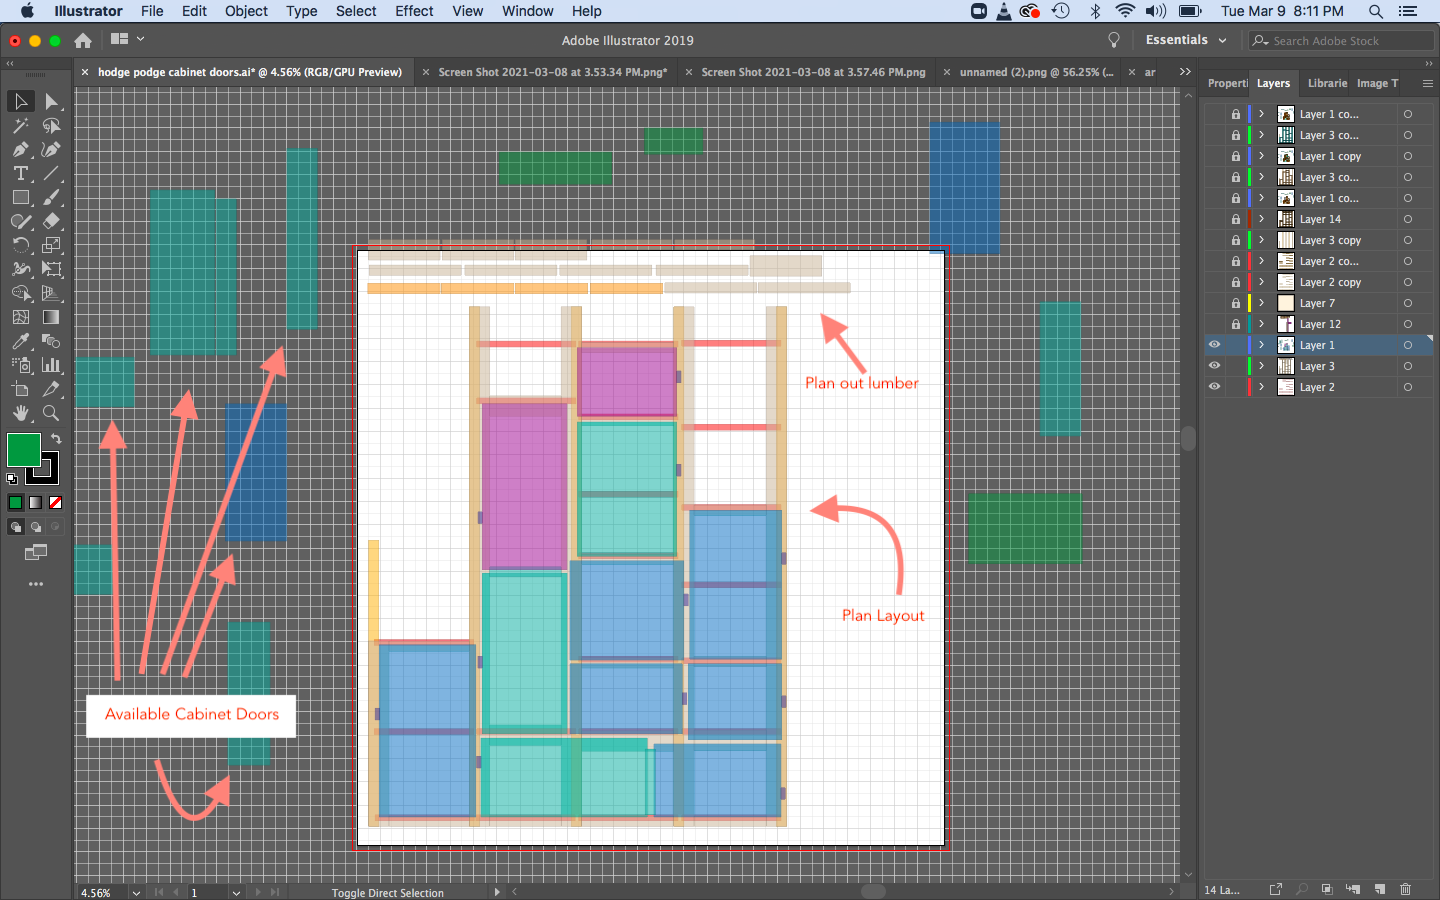The height and width of the screenshot is (900, 1440).
Task: Select the Gradient tool
Action: (52, 317)
